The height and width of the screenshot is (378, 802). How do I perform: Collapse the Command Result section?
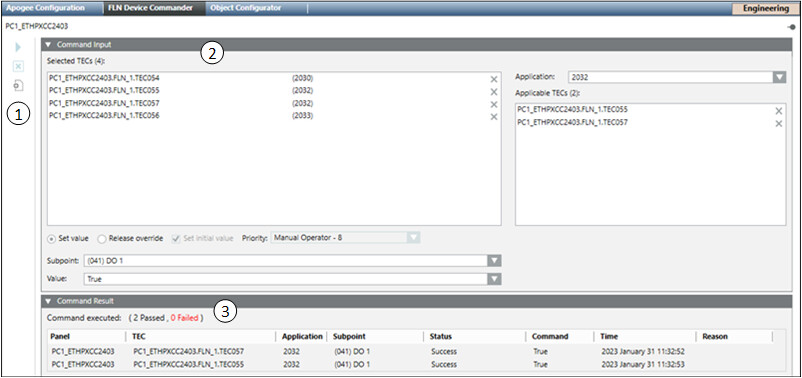coord(48,301)
